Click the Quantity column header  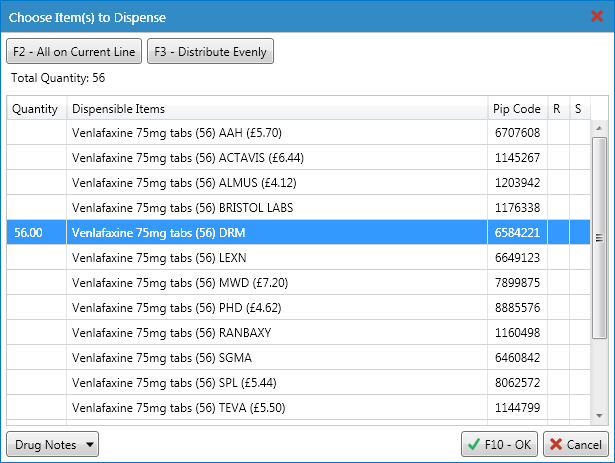(36, 109)
